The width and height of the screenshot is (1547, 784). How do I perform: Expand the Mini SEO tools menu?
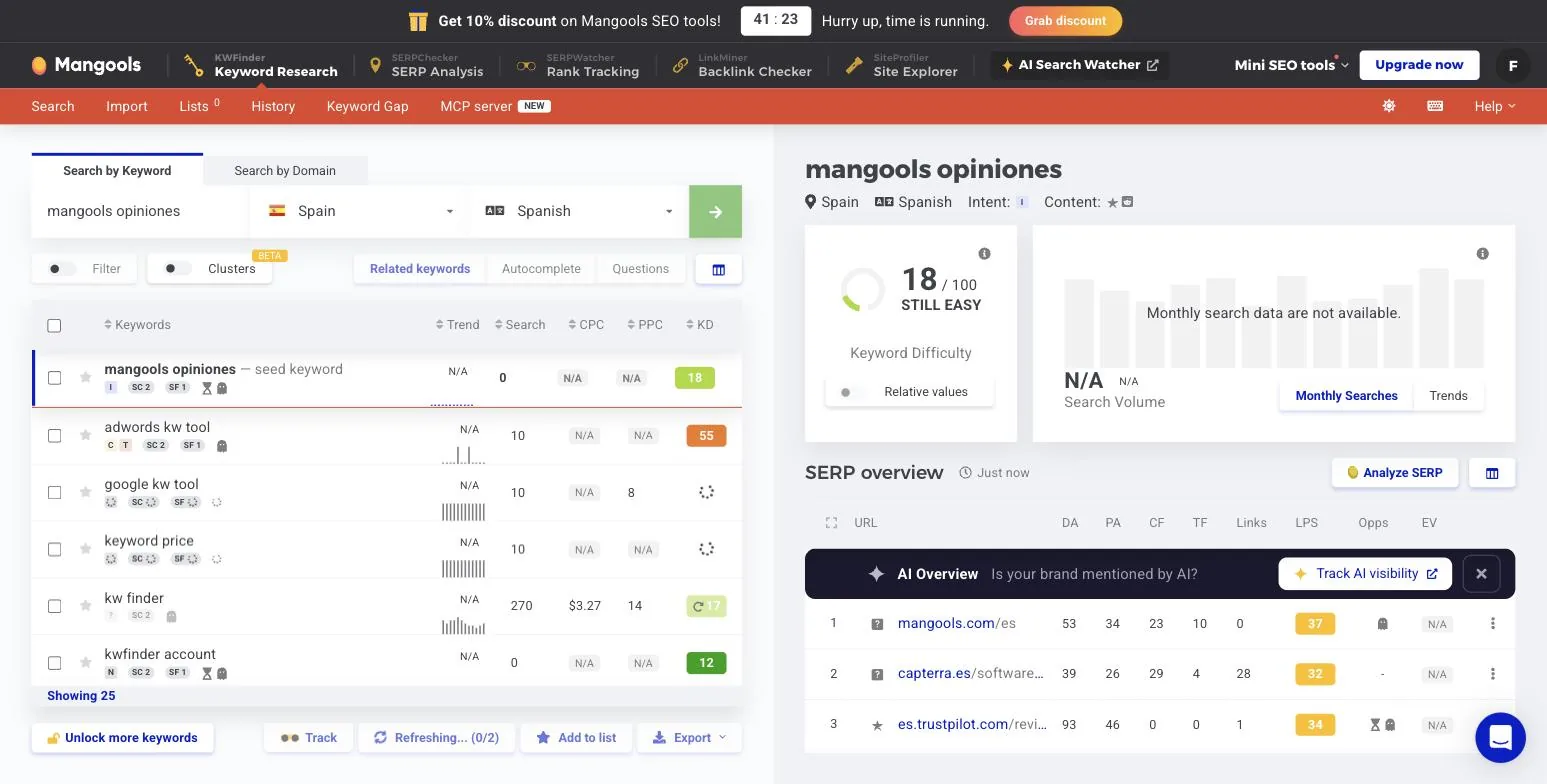1291,65
